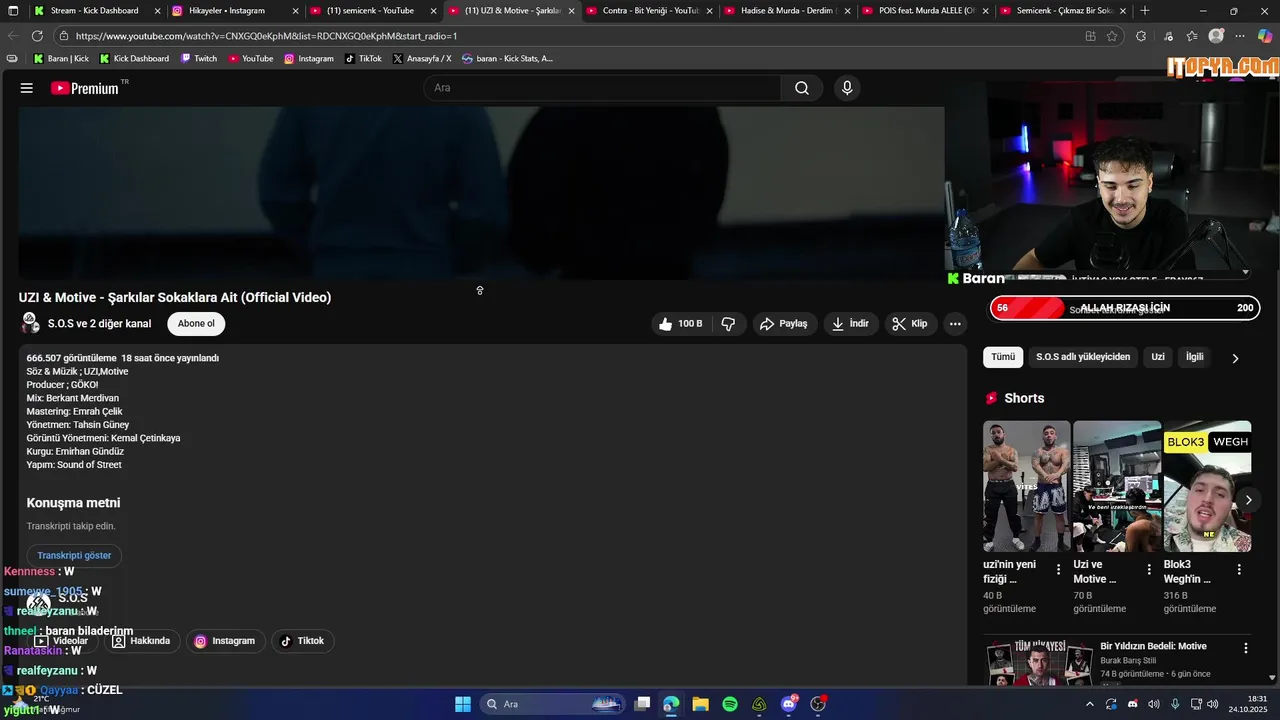Dislike the video with thumbs-down
1280x720 pixels.
click(729, 324)
